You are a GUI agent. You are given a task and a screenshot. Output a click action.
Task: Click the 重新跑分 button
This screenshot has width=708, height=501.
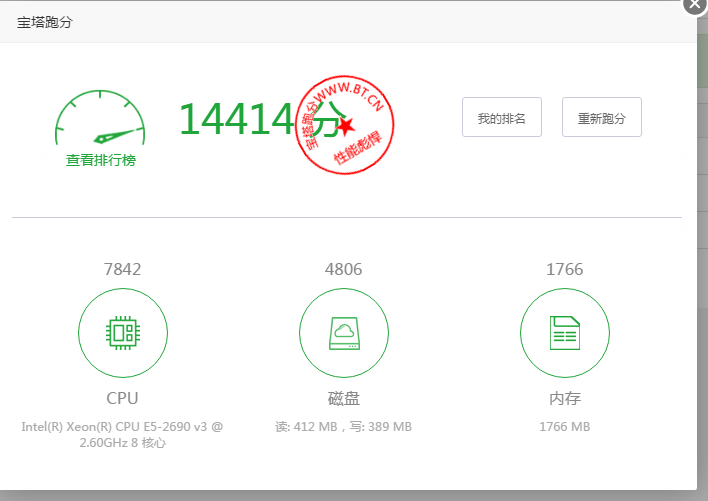(601, 117)
